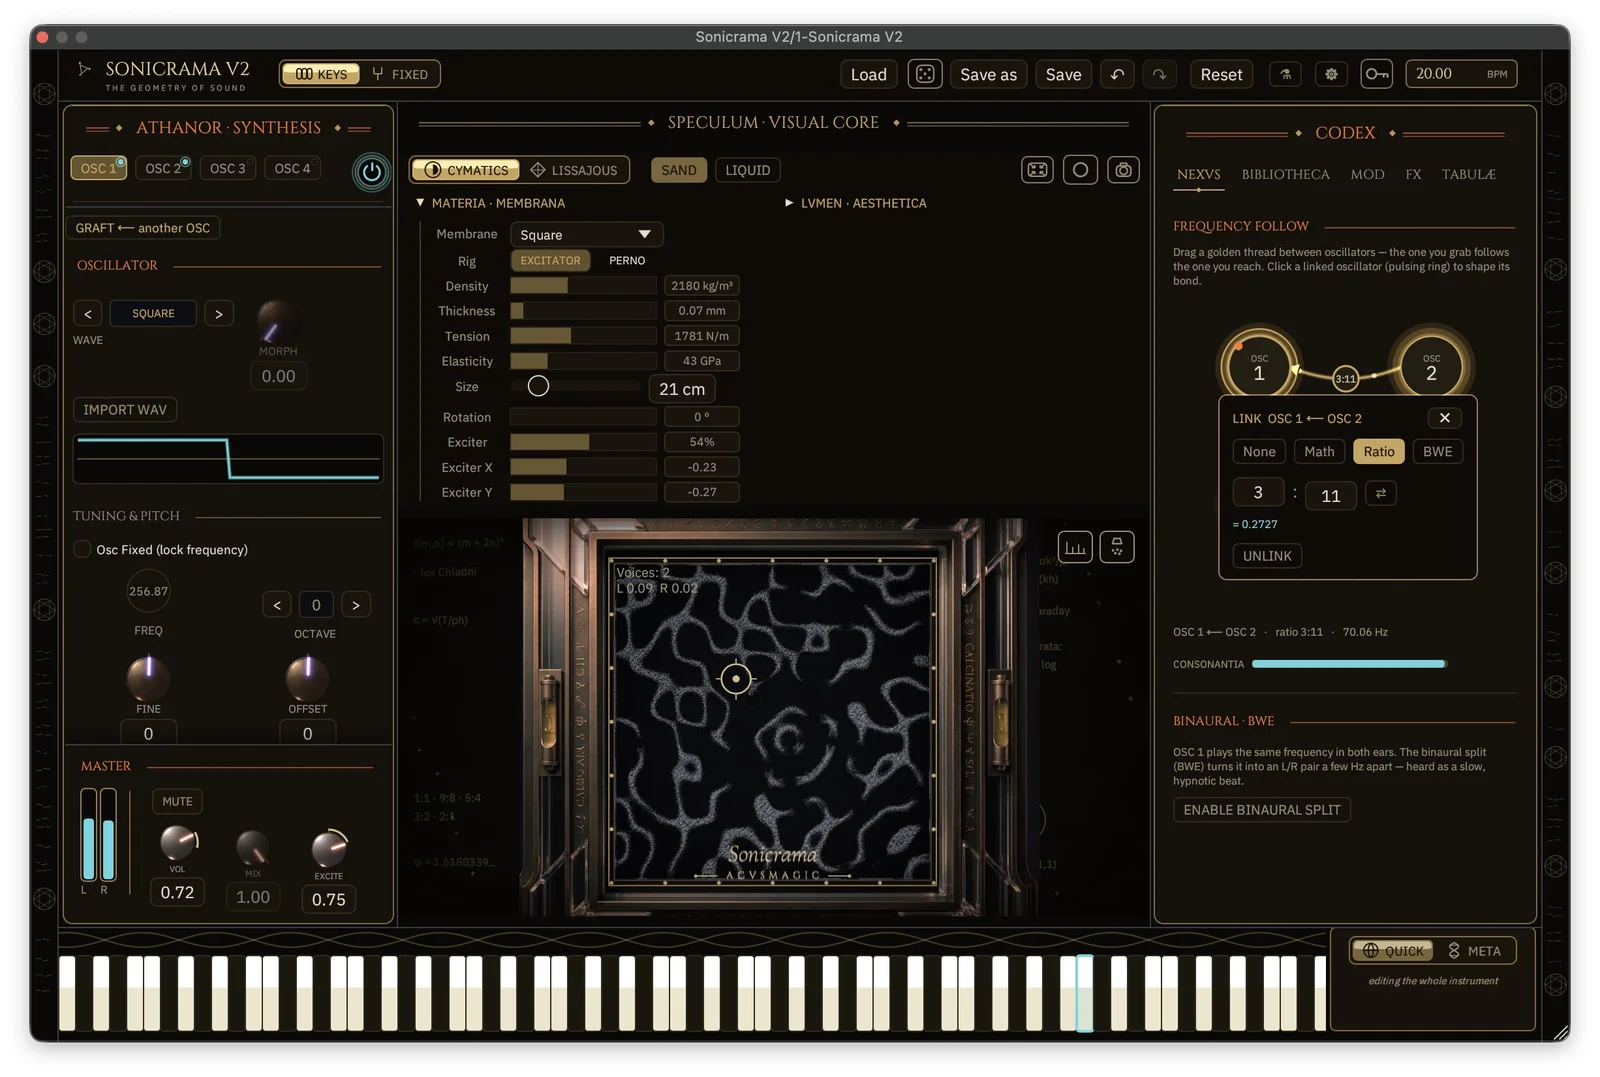Toggle the oscillator power icon
The width and height of the screenshot is (1600, 1077).
tap(371, 172)
